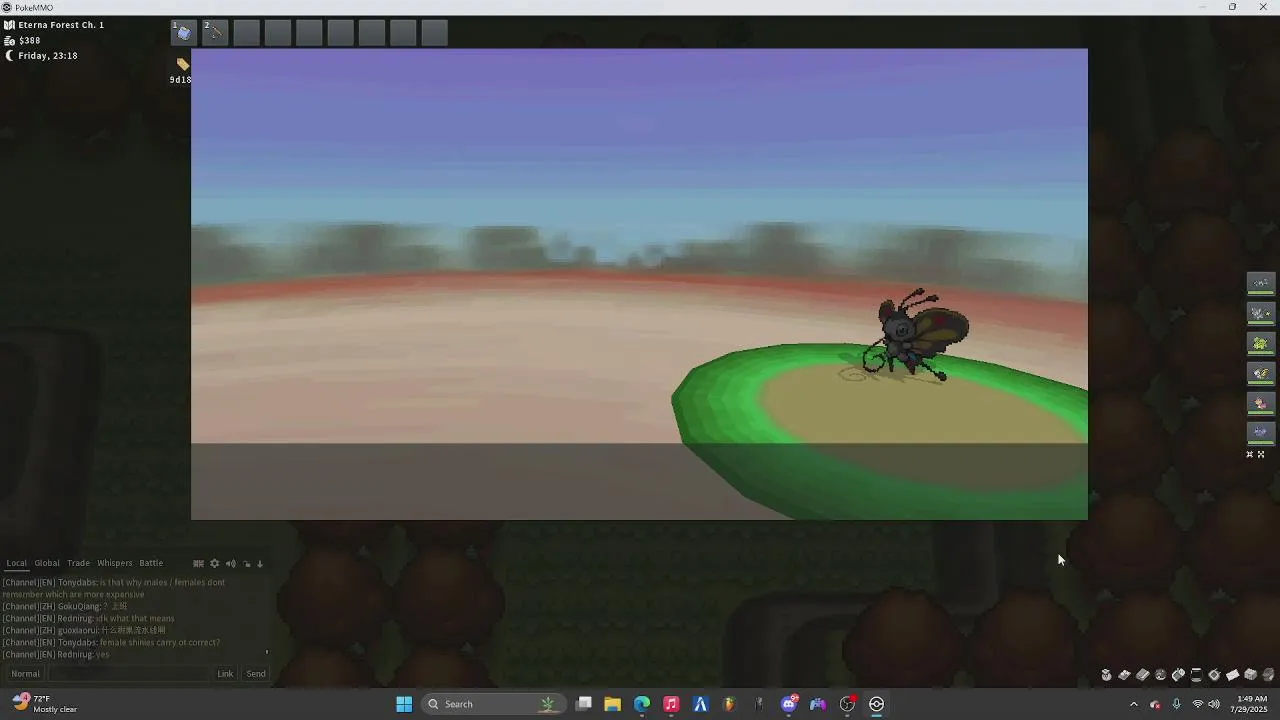Open Discord from the taskbar
This screenshot has height=720, width=1280.
[789, 704]
